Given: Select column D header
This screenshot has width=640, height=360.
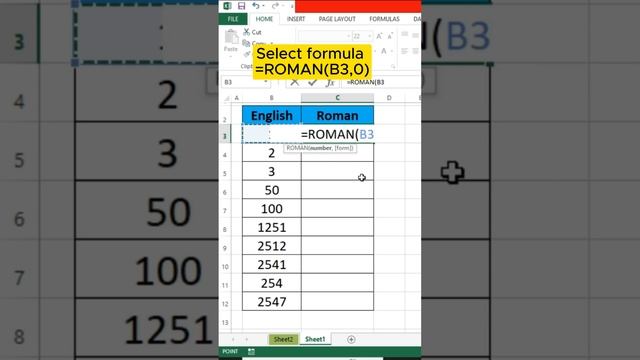Looking at the screenshot, I should tap(389, 98).
